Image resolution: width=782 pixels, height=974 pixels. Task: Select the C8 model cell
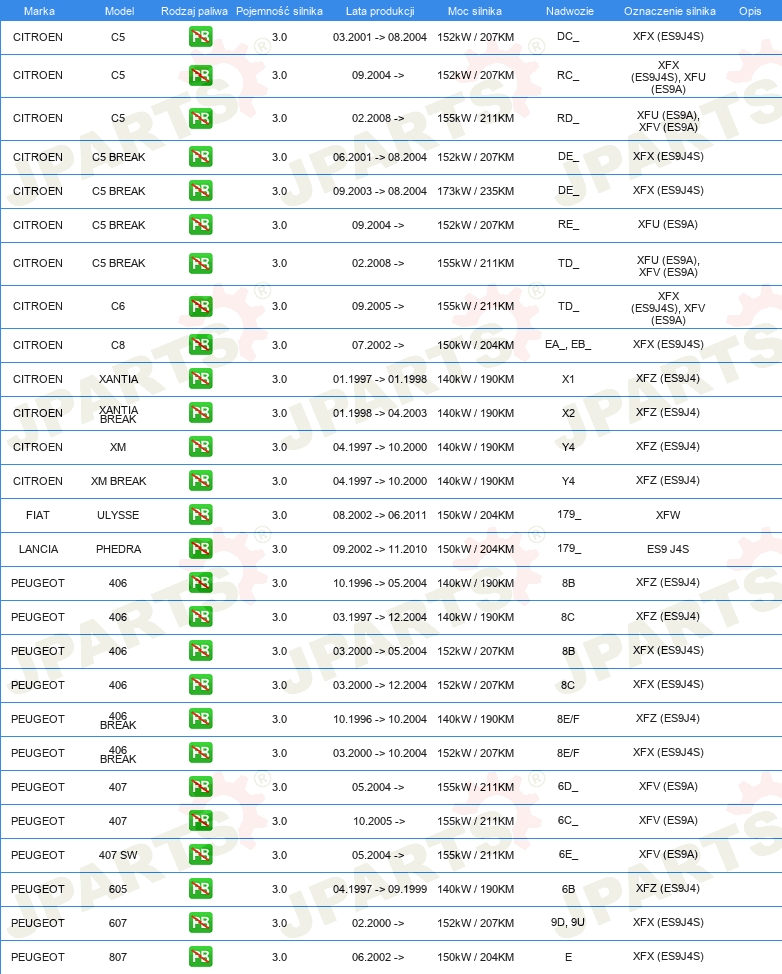click(x=118, y=345)
